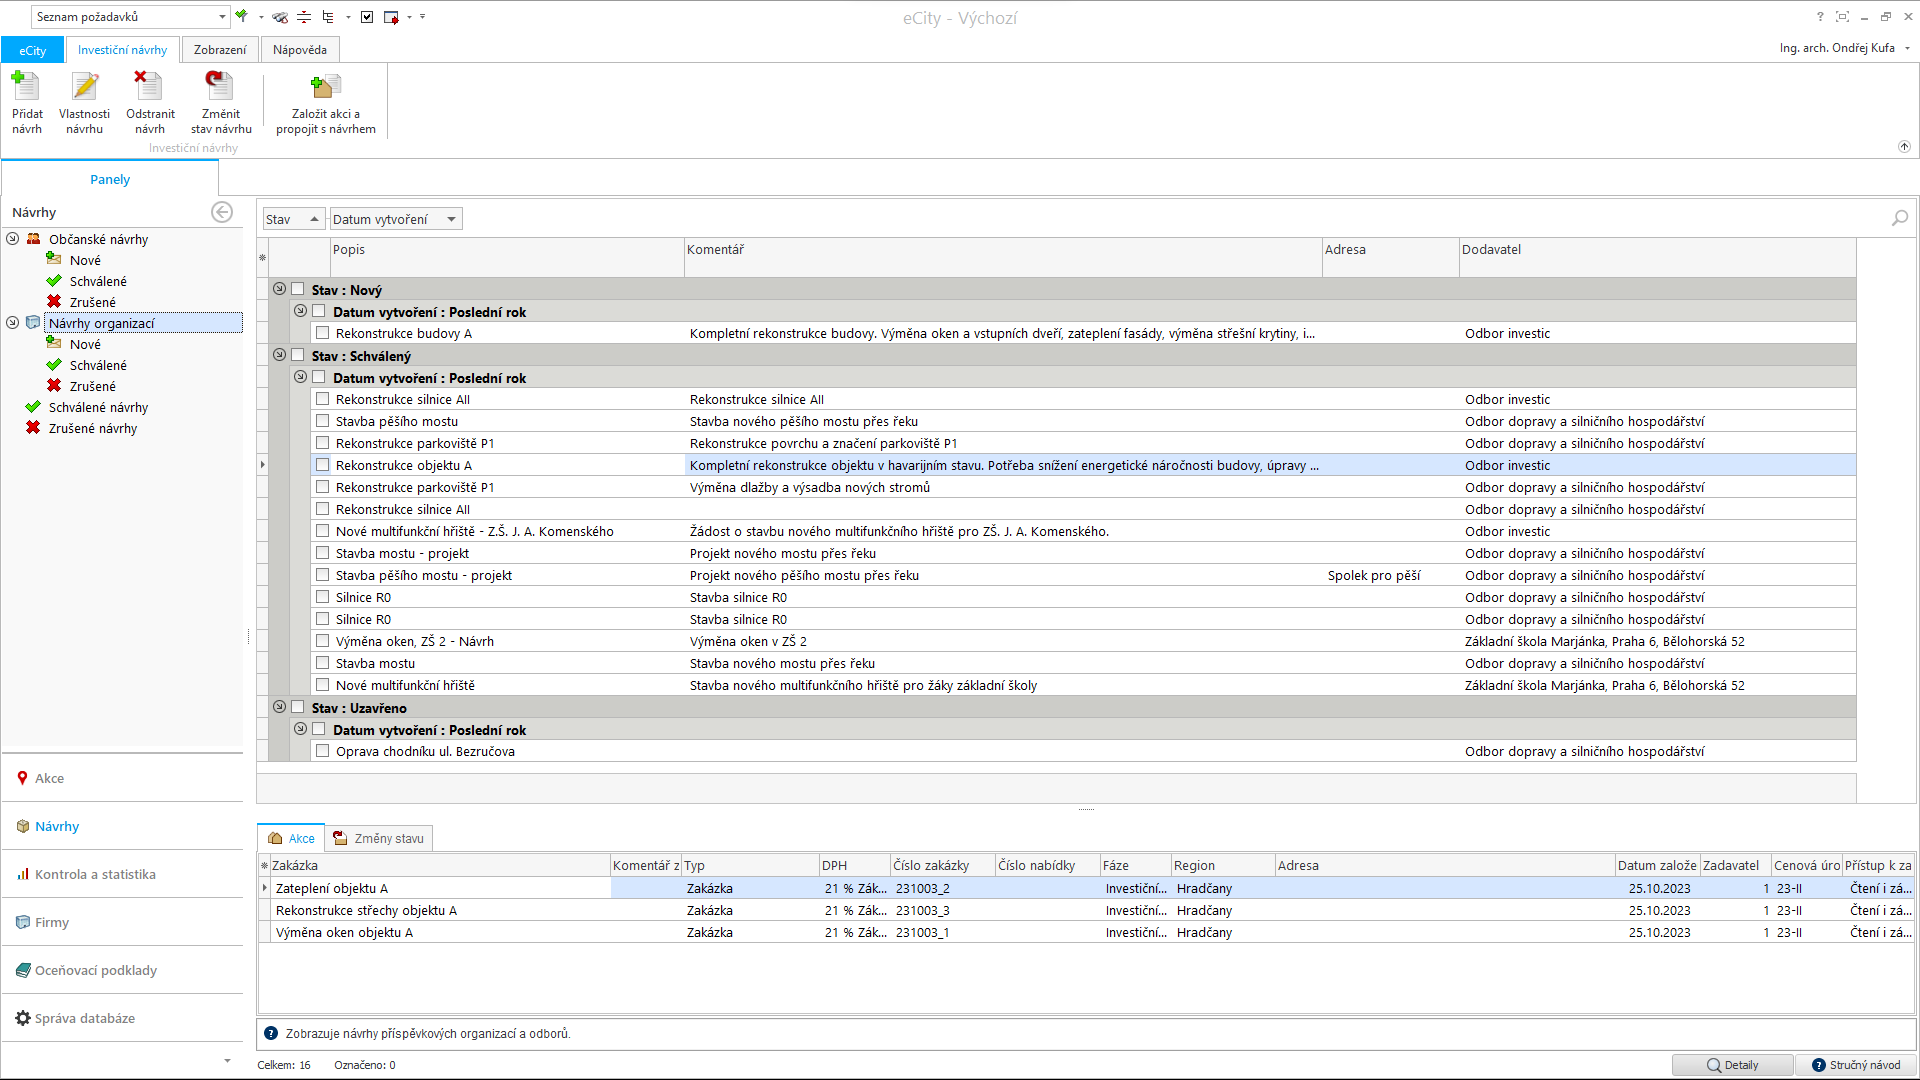Collapse the Stav : Uzavřeno group
The width and height of the screenshot is (1920, 1080).
279,707
